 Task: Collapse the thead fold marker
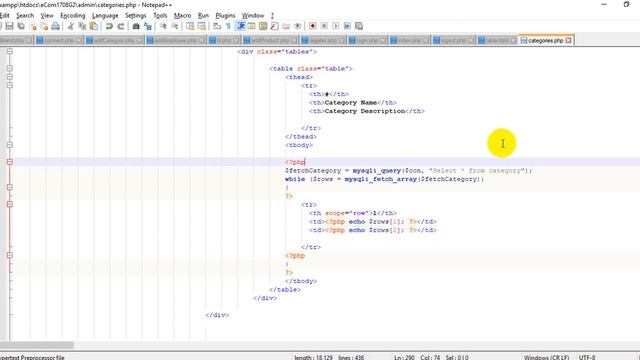(10, 77)
